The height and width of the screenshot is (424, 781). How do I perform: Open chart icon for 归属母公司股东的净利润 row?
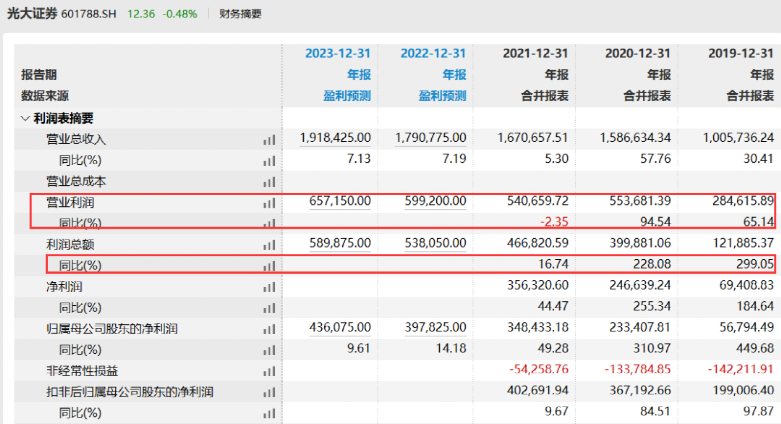pos(269,329)
